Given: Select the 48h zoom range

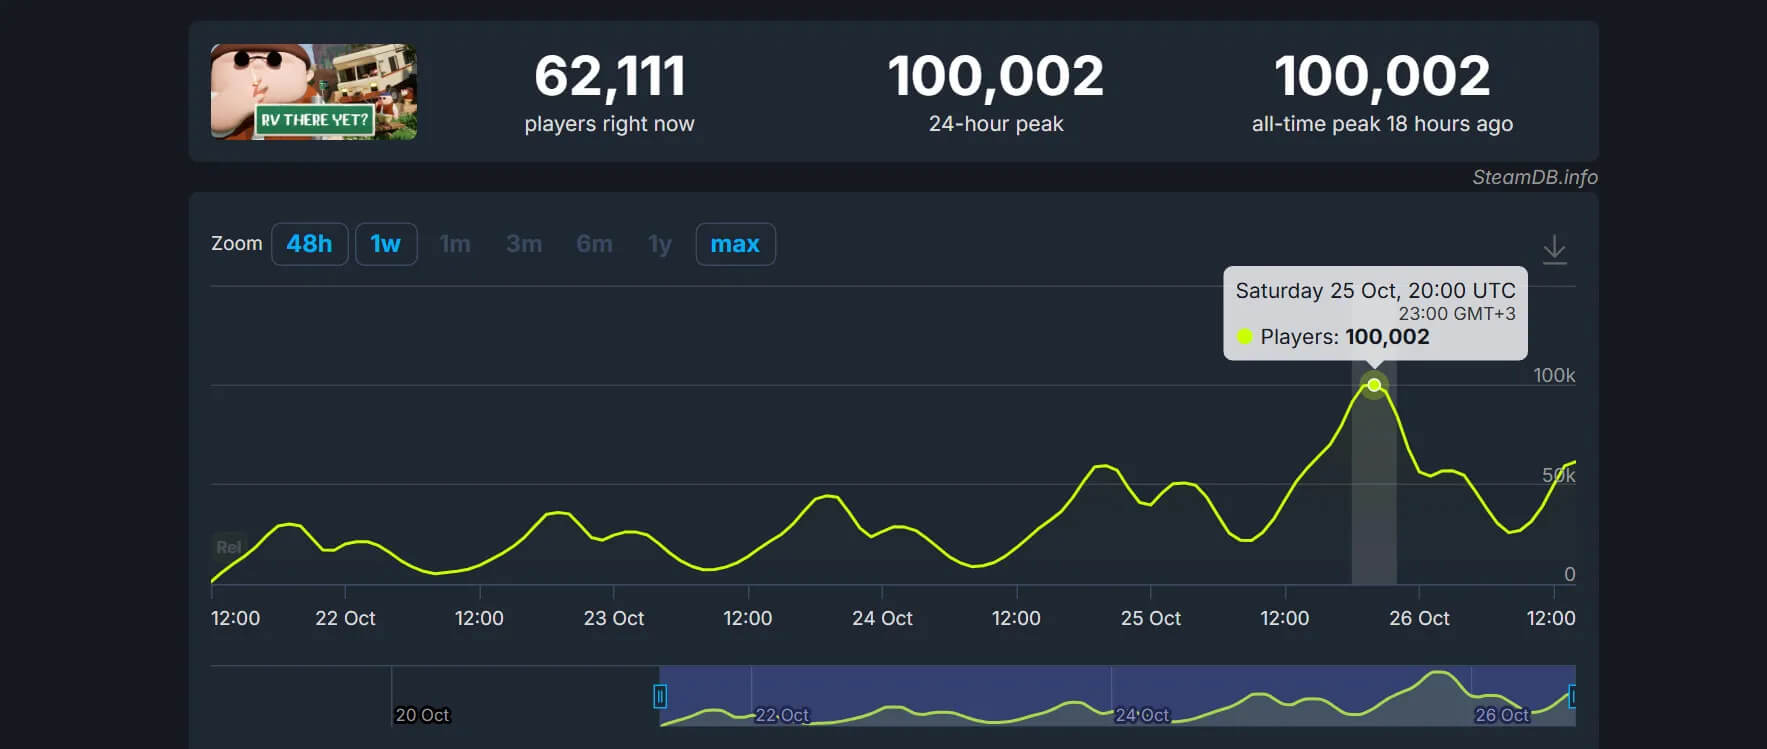Looking at the screenshot, I should (x=309, y=244).
